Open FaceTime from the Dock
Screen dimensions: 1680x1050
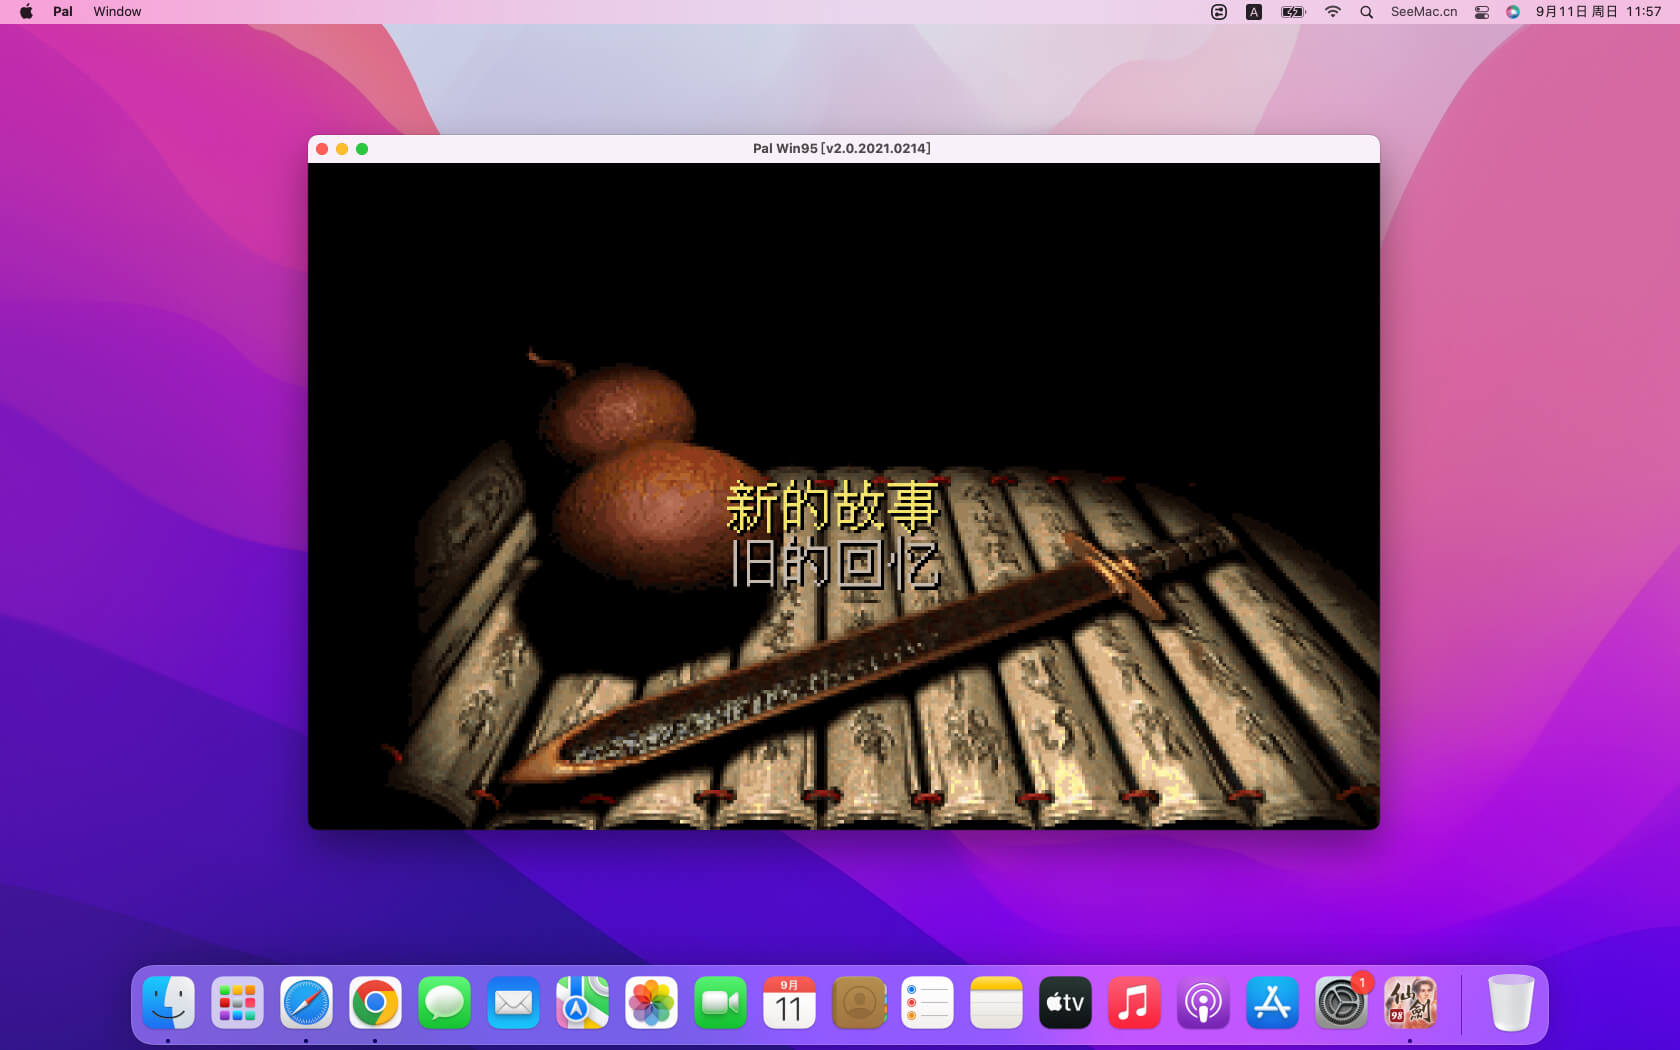tap(720, 1003)
